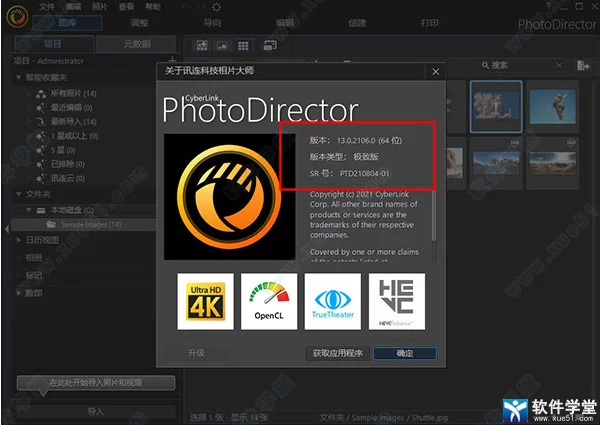Screen dimensions: 600x425
Task: Select the 项目 panel tab
Action: (54, 44)
